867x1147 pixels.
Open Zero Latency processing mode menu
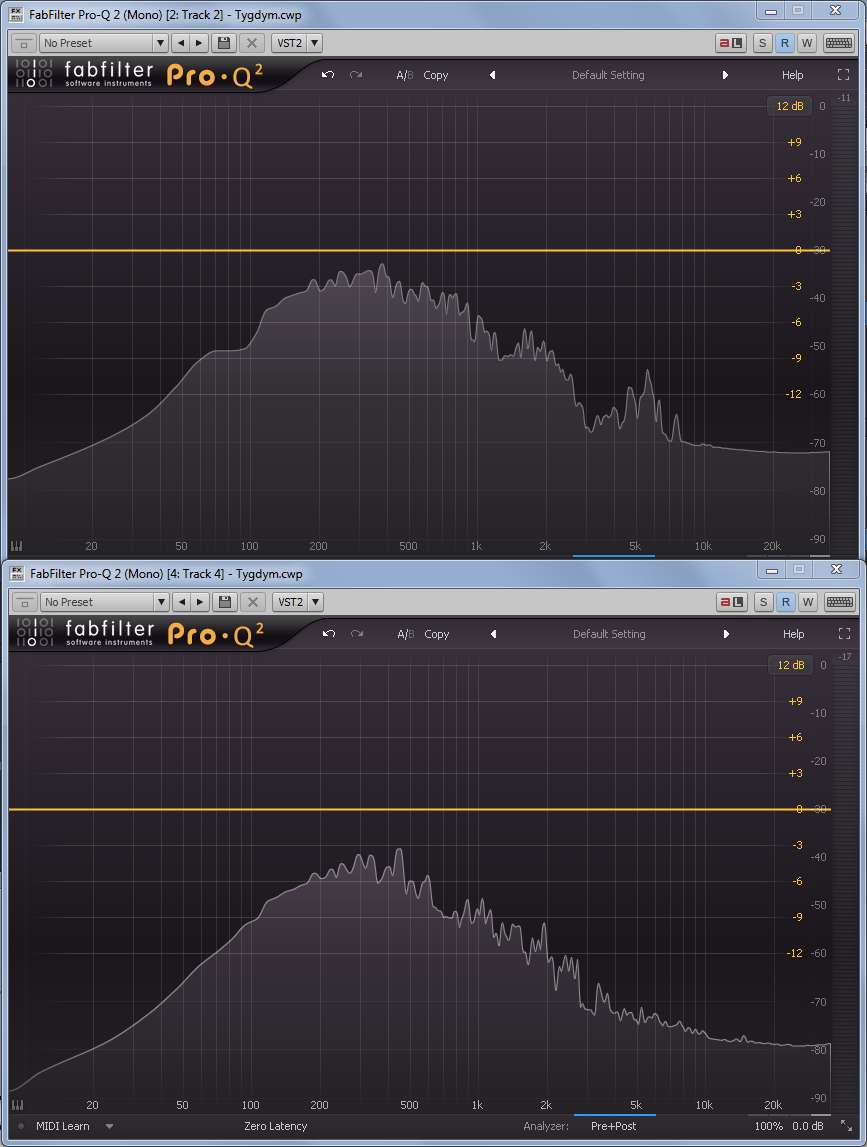tap(275, 1126)
